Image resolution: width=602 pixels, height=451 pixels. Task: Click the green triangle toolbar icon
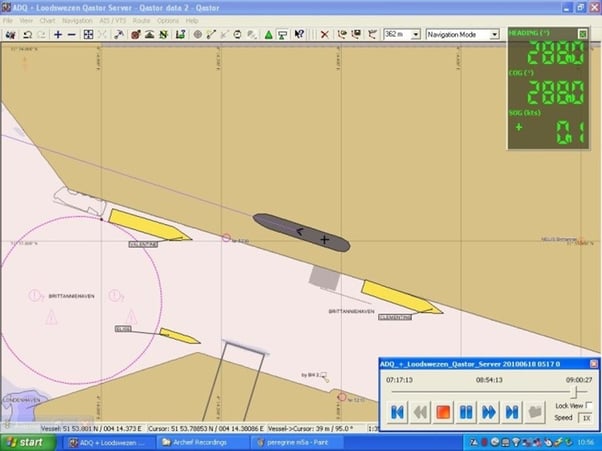[269, 34]
